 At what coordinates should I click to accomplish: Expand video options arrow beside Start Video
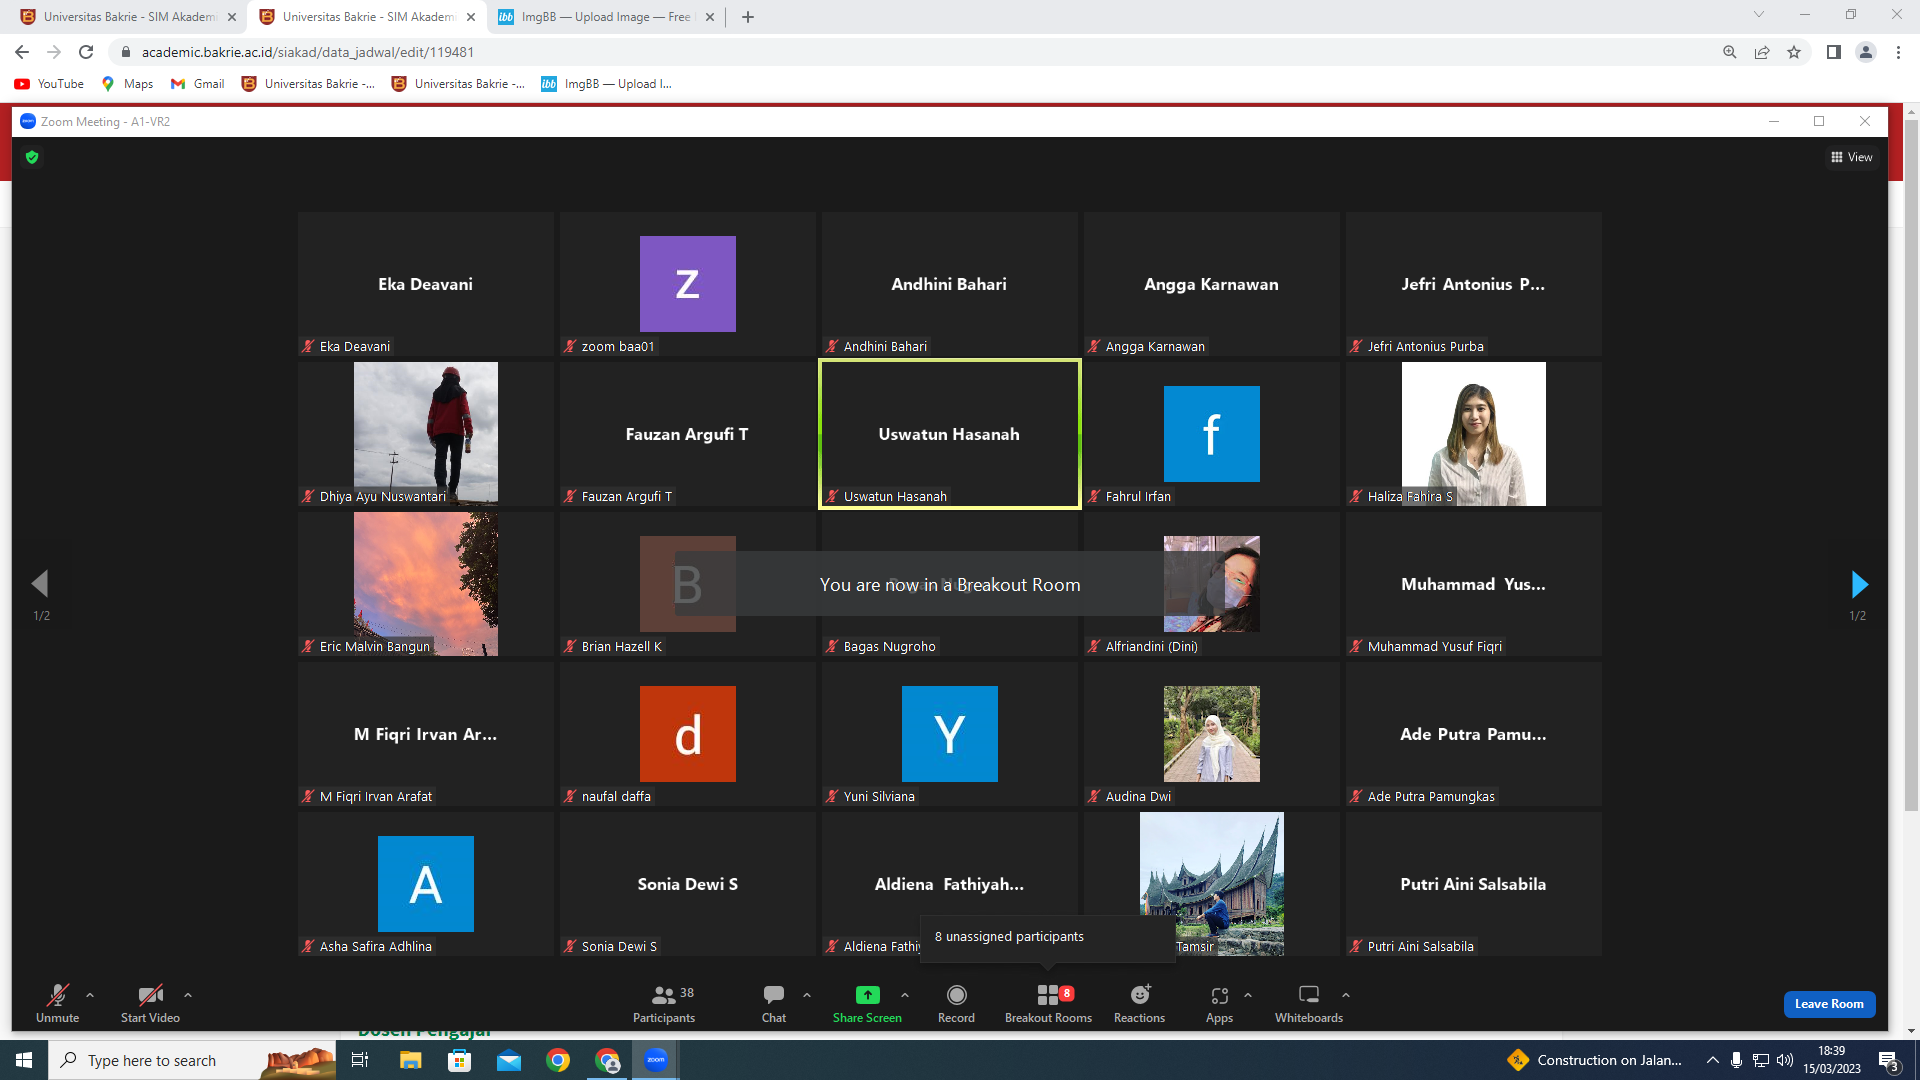pyautogui.click(x=188, y=995)
